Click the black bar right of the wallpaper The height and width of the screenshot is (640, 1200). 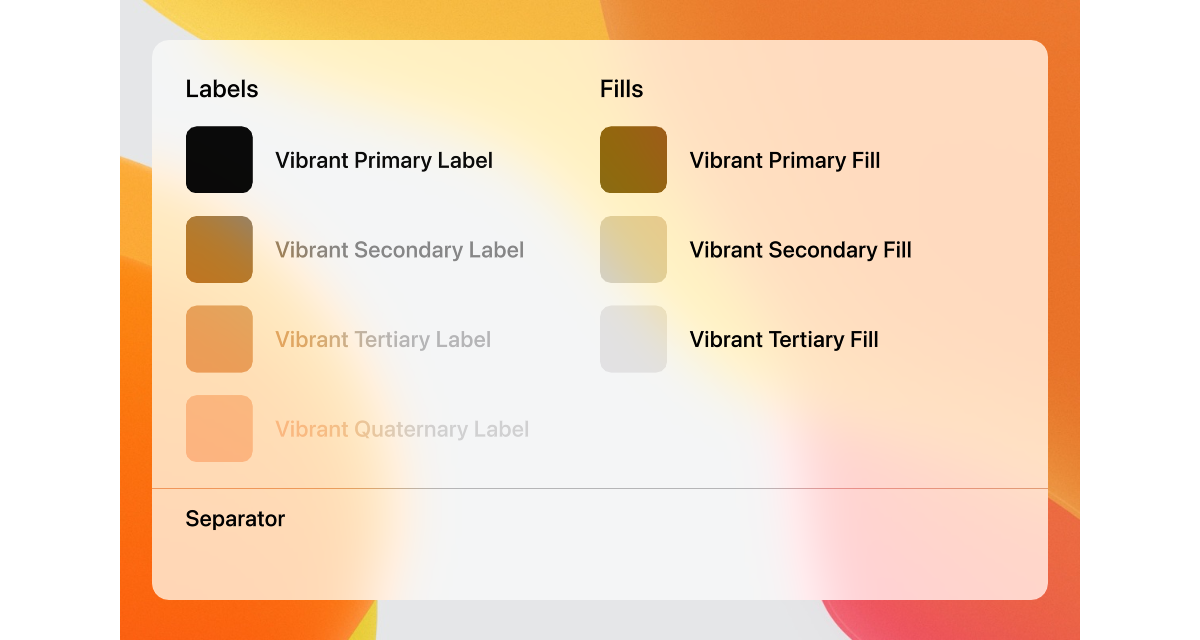(1140, 320)
